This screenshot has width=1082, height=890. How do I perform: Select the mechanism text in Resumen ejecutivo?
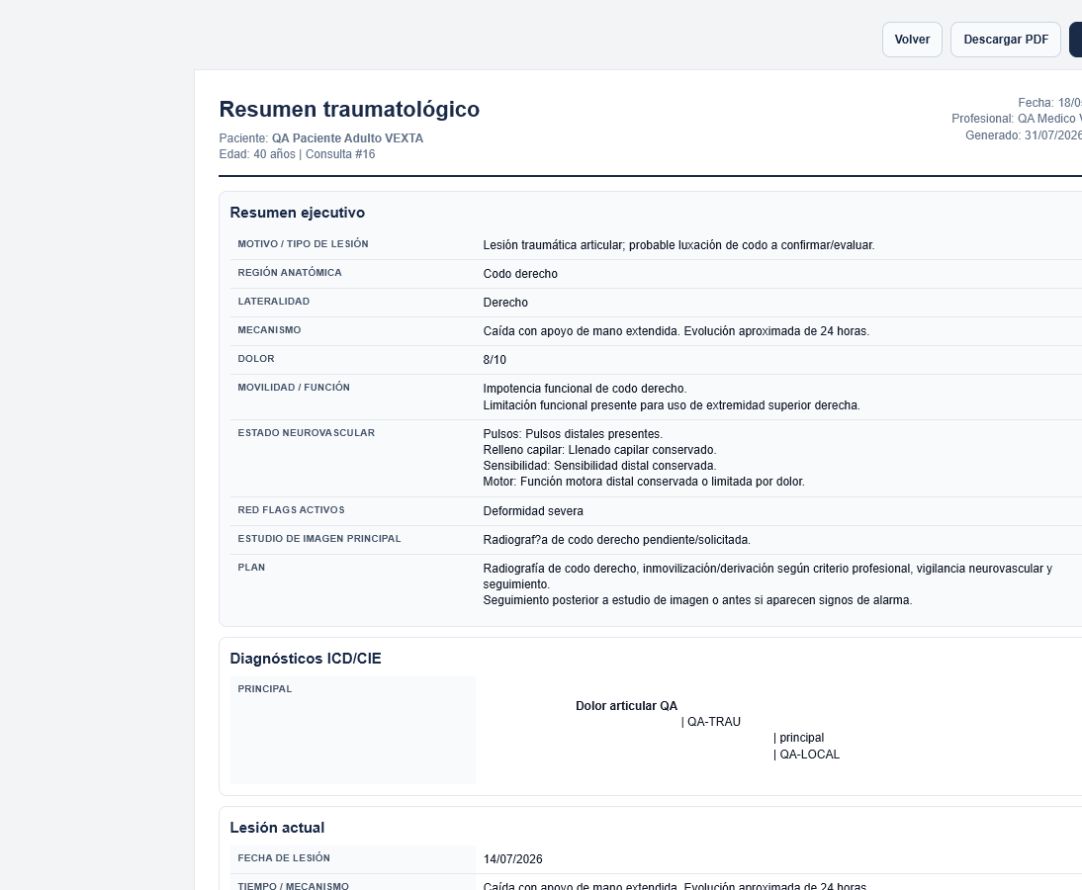tap(676, 331)
